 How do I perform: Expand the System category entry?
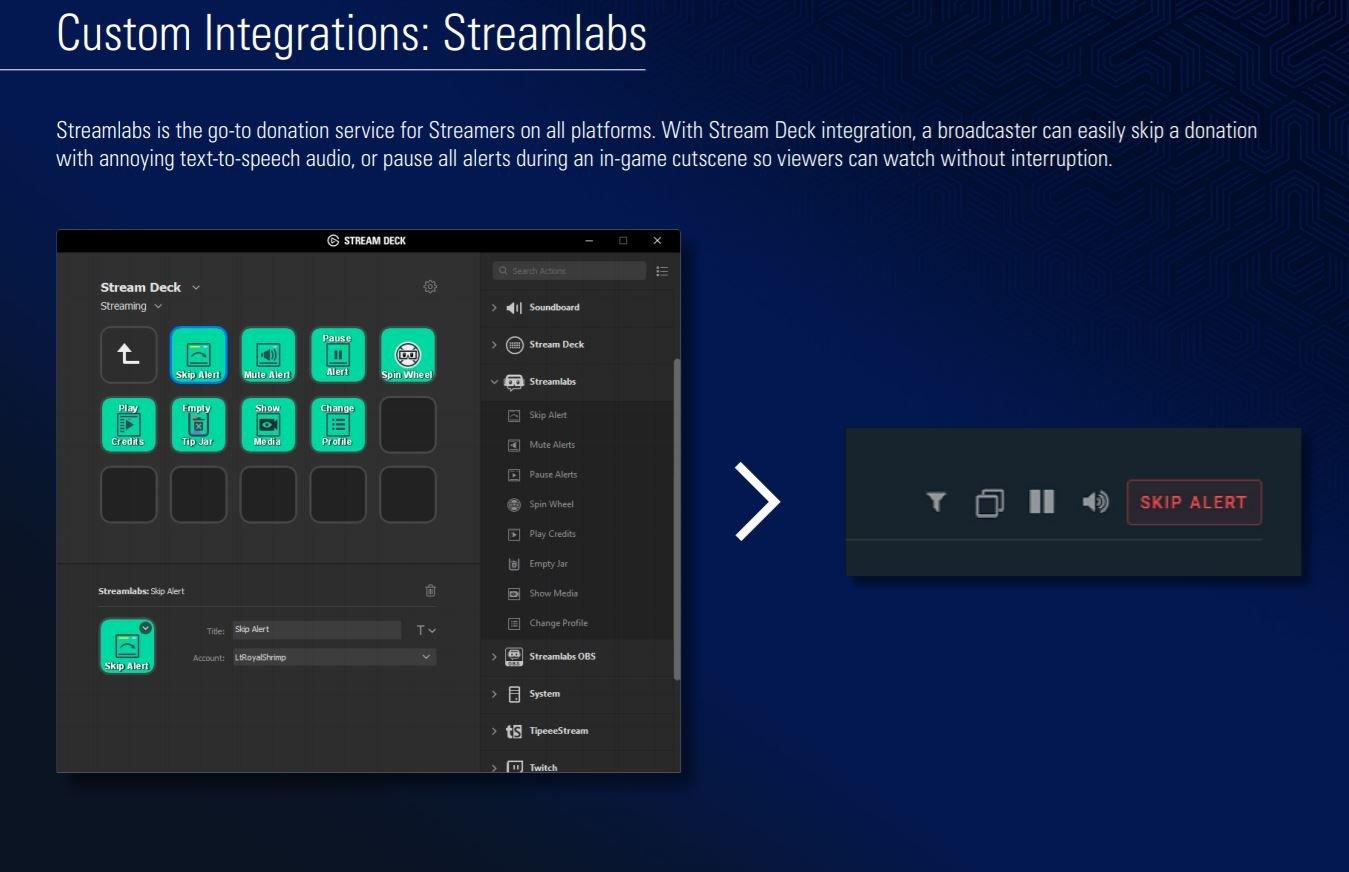pos(493,693)
